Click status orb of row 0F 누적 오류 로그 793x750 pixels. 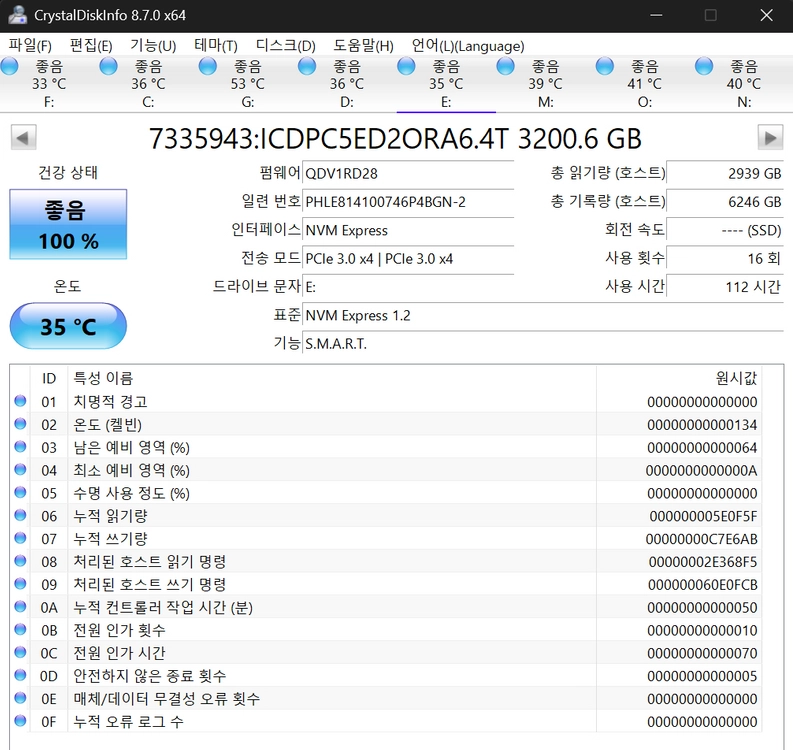tap(20, 720)
